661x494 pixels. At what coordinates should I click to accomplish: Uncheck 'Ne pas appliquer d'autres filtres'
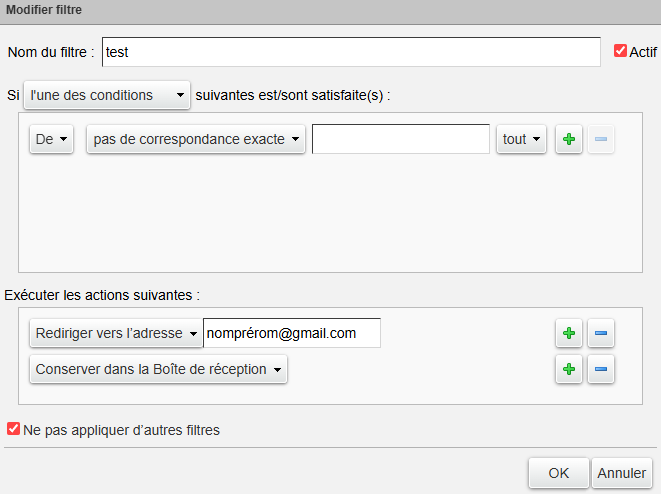click(13, 430)
